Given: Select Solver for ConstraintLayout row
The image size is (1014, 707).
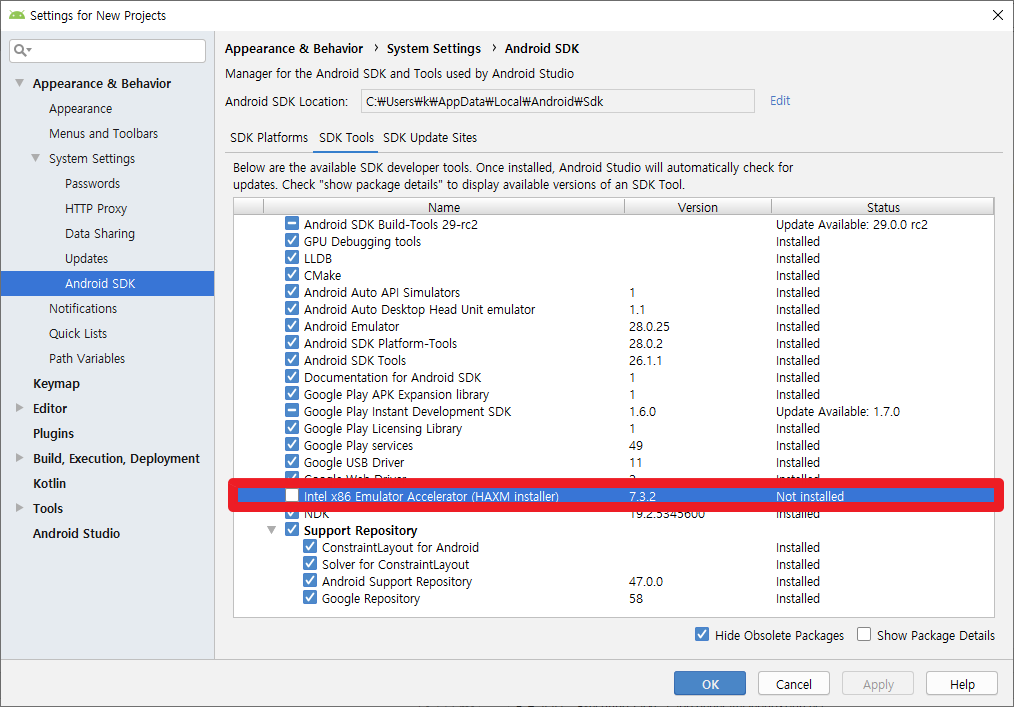Looking at the screenshot, I should pos(614,564).
